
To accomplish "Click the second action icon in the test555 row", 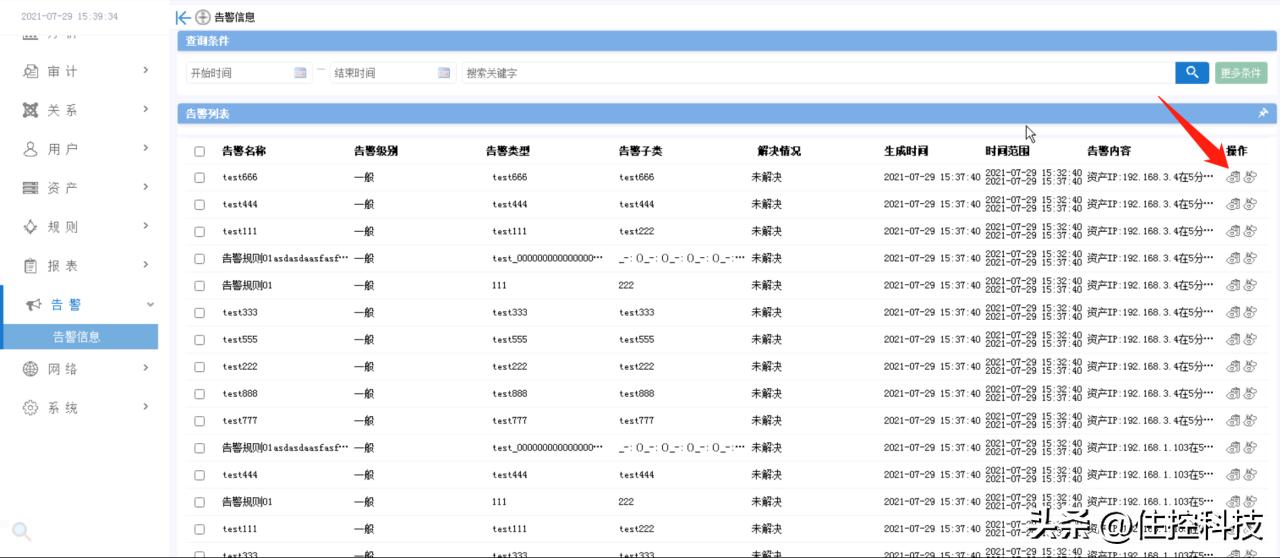I will point(1250,339).
